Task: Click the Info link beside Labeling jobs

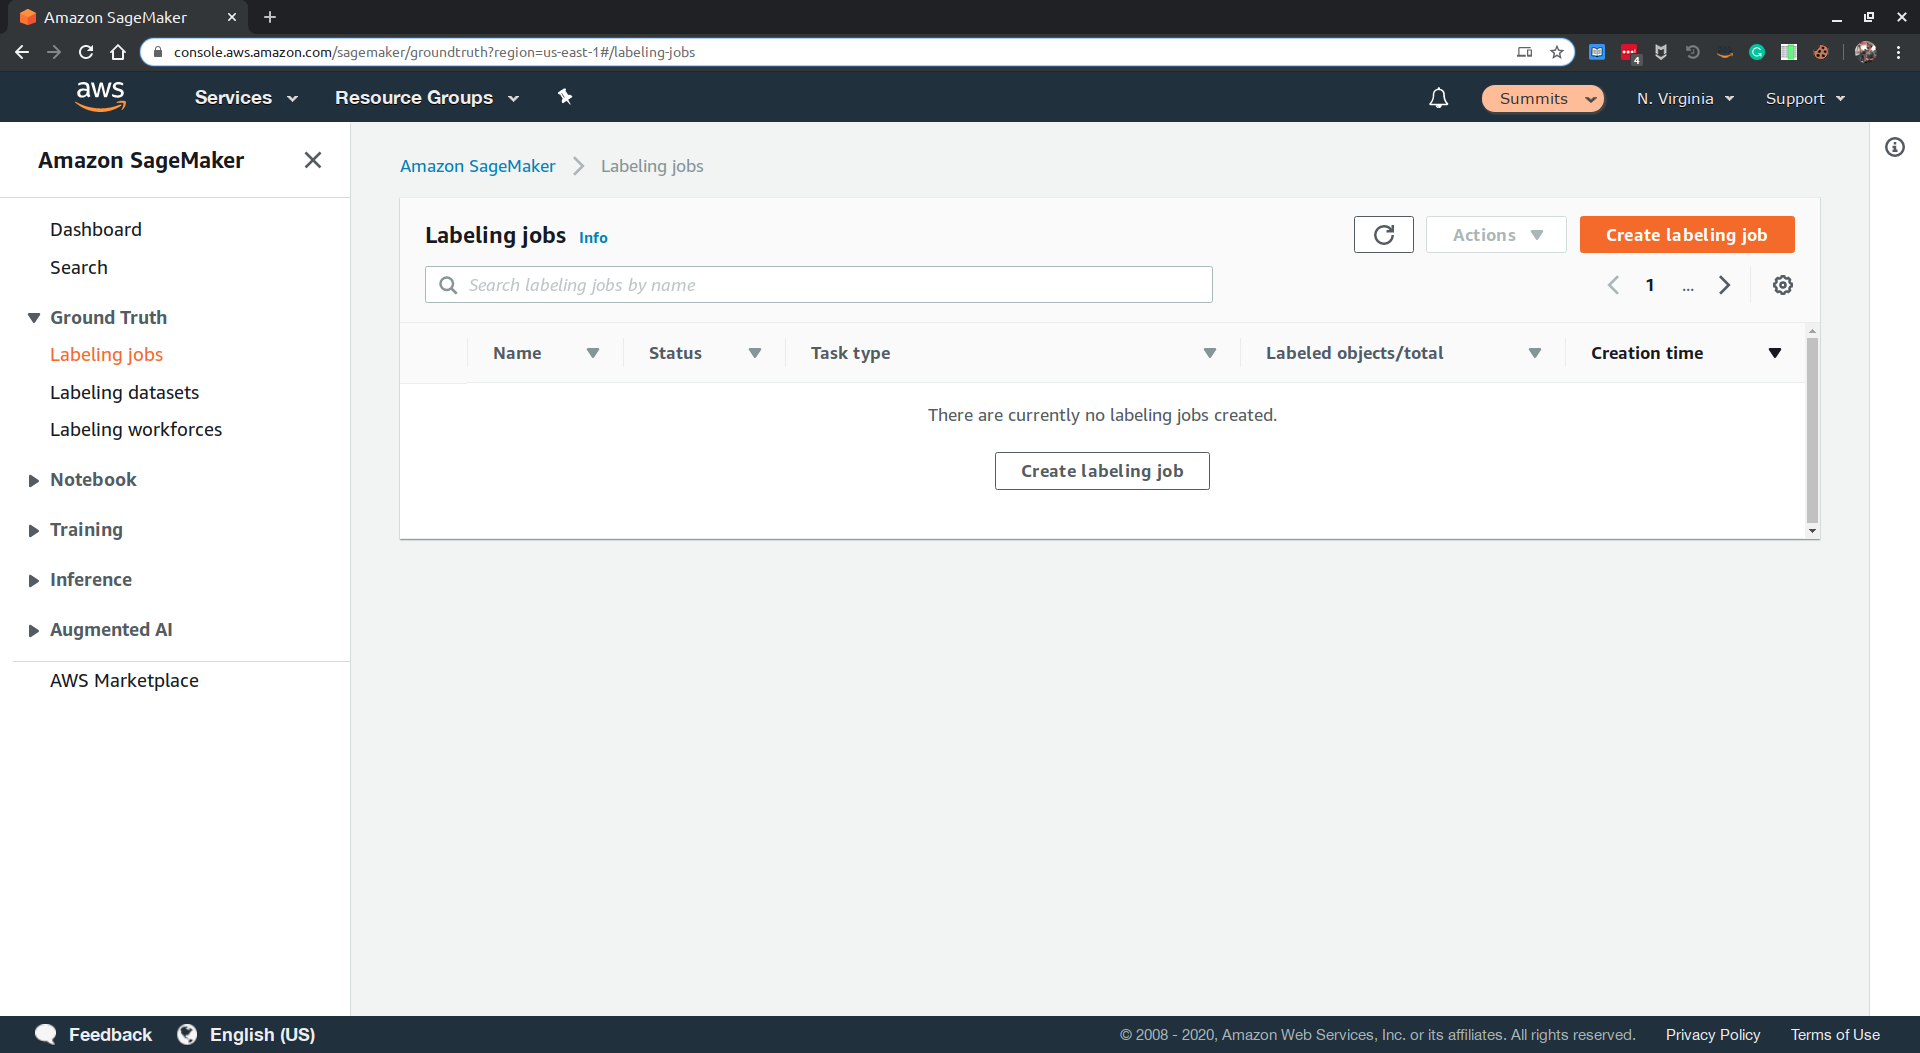Action: point(593,237)
